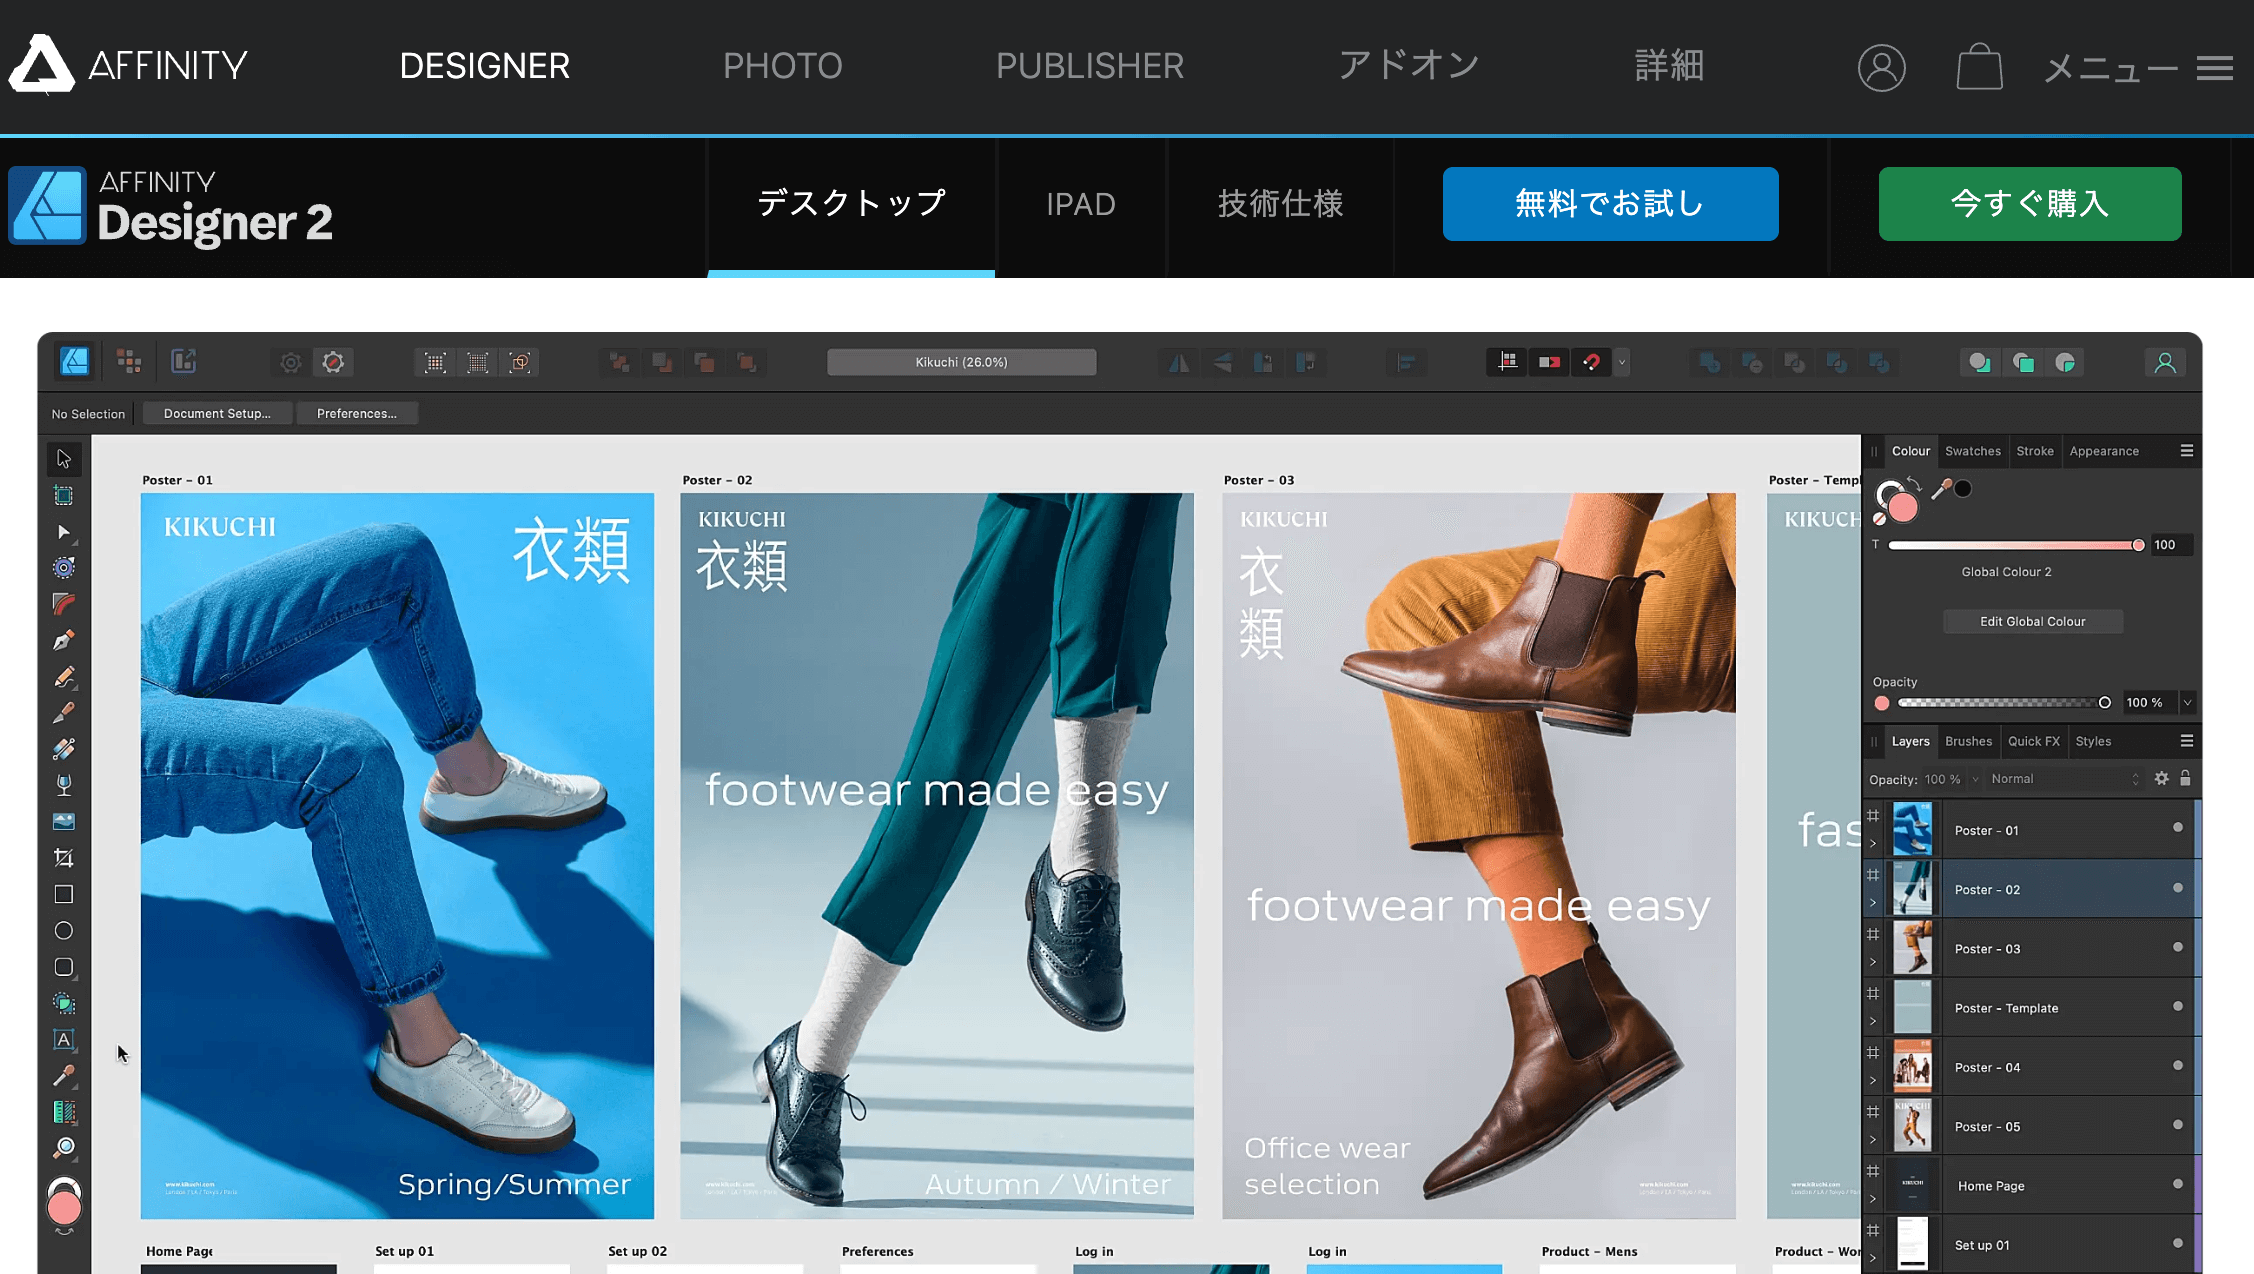
Task: Select the Zoom tool
Action: (63, 1149)
